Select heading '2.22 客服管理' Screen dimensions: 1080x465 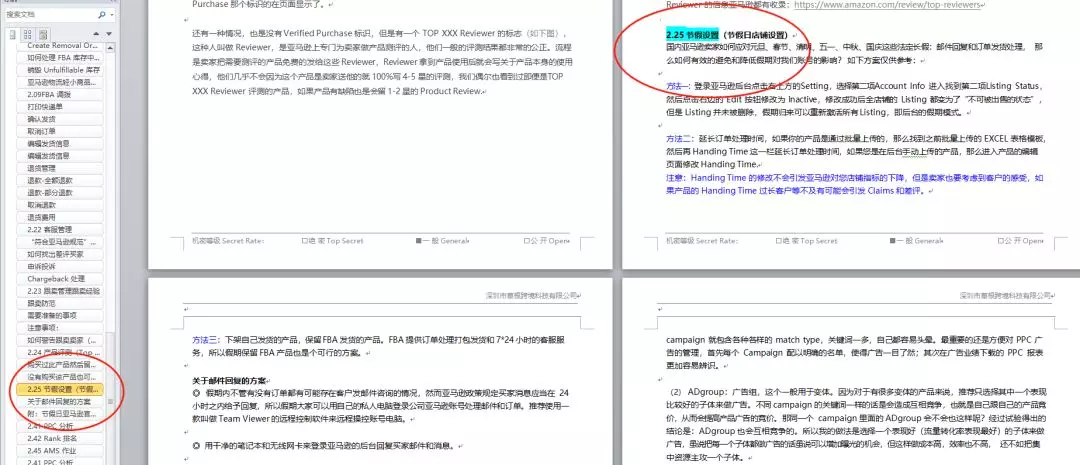(x=62, y=229)
